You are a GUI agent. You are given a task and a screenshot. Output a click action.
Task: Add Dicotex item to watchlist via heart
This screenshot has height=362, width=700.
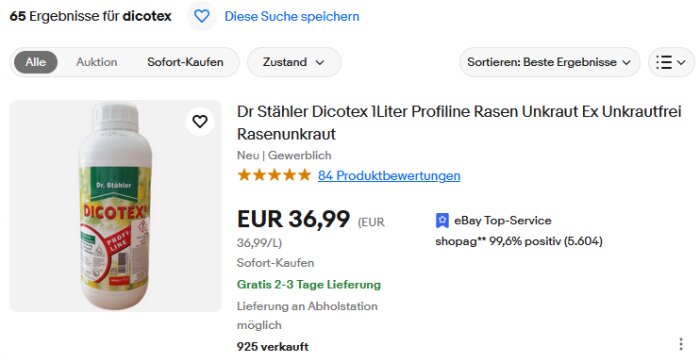click(x=200, y=121)
